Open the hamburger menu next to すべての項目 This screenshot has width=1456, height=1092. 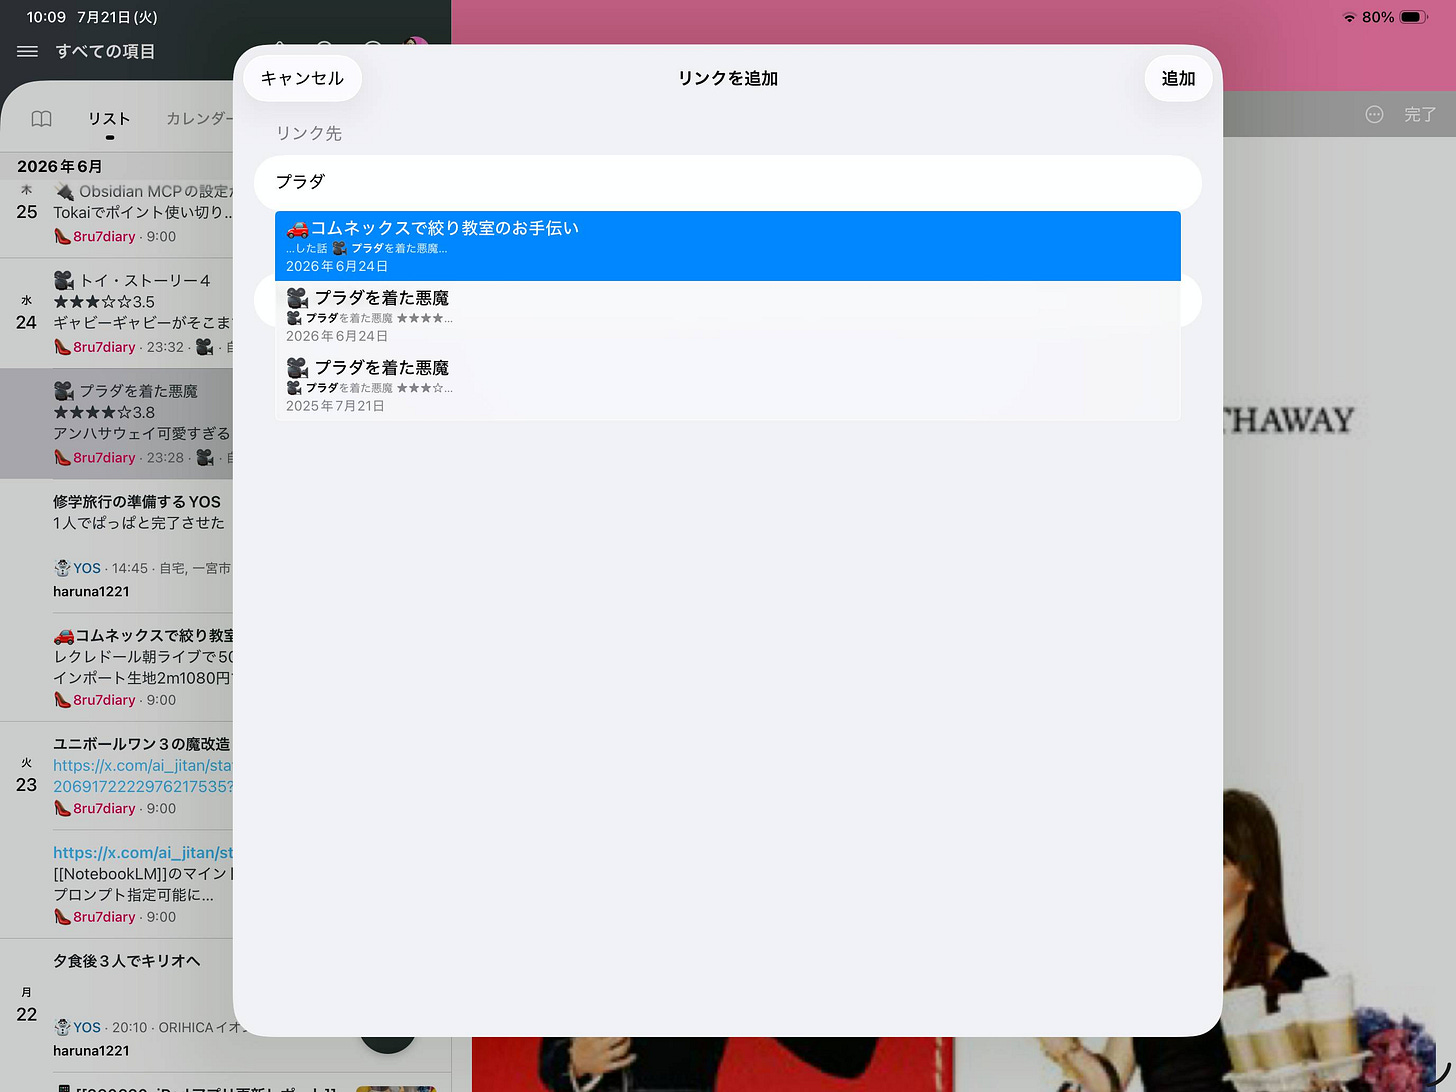(x=28, y=51)
